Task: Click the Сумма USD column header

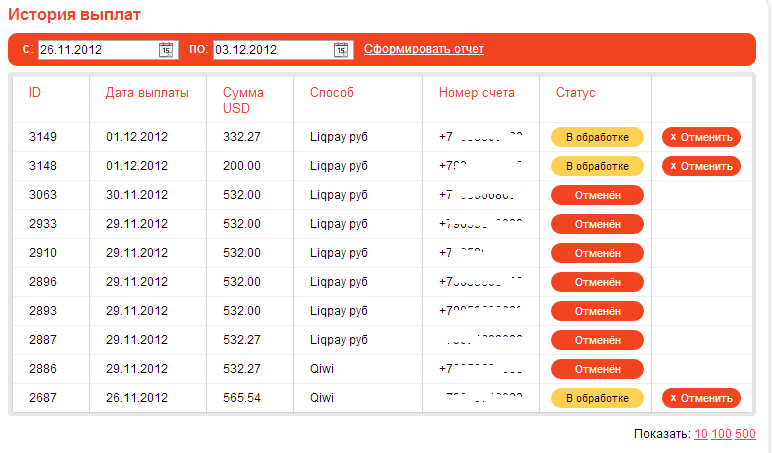Action: (x=243, y=100)
